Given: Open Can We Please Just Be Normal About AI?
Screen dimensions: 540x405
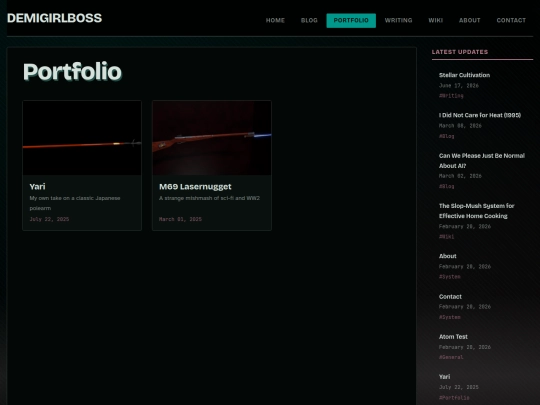Looking at the screenshot, I should pyautogui.click(x=482, y=161).
